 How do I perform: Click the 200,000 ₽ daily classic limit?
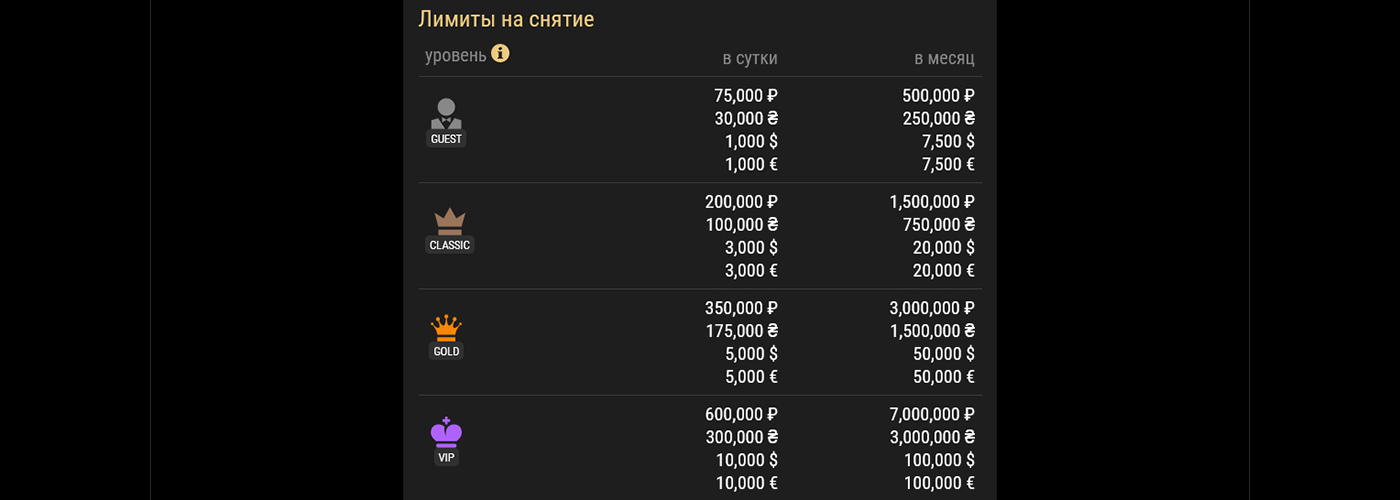(x=740, y=202)
